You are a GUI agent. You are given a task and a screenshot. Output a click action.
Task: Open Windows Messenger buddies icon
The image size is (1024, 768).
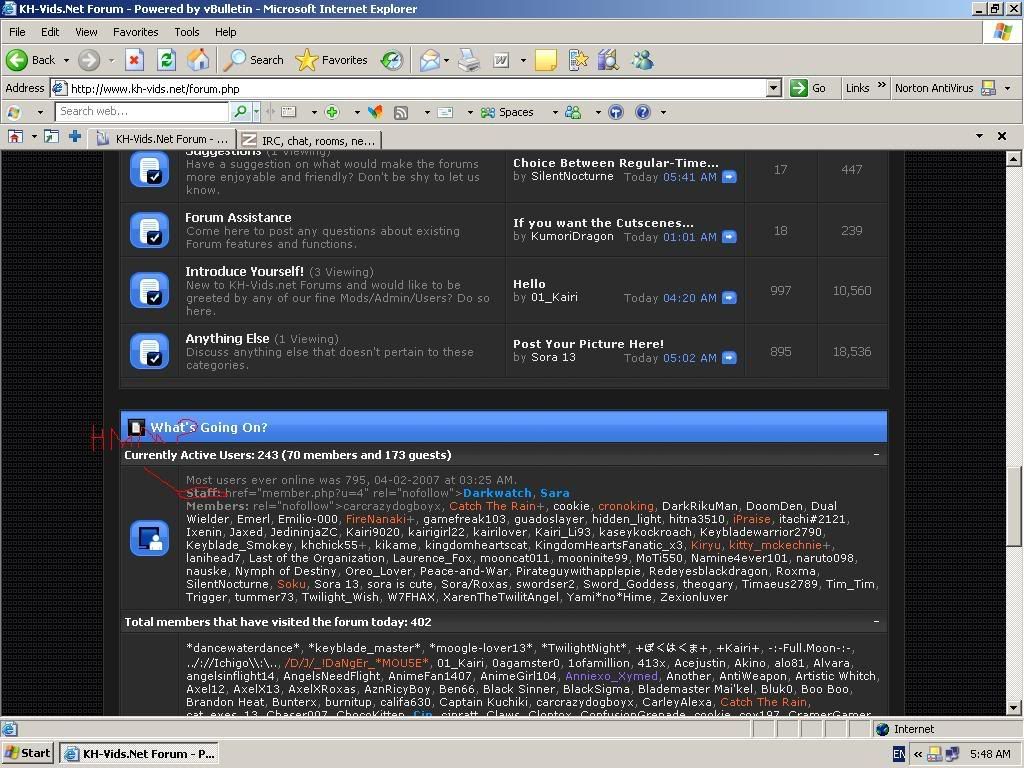coord(642,60)
